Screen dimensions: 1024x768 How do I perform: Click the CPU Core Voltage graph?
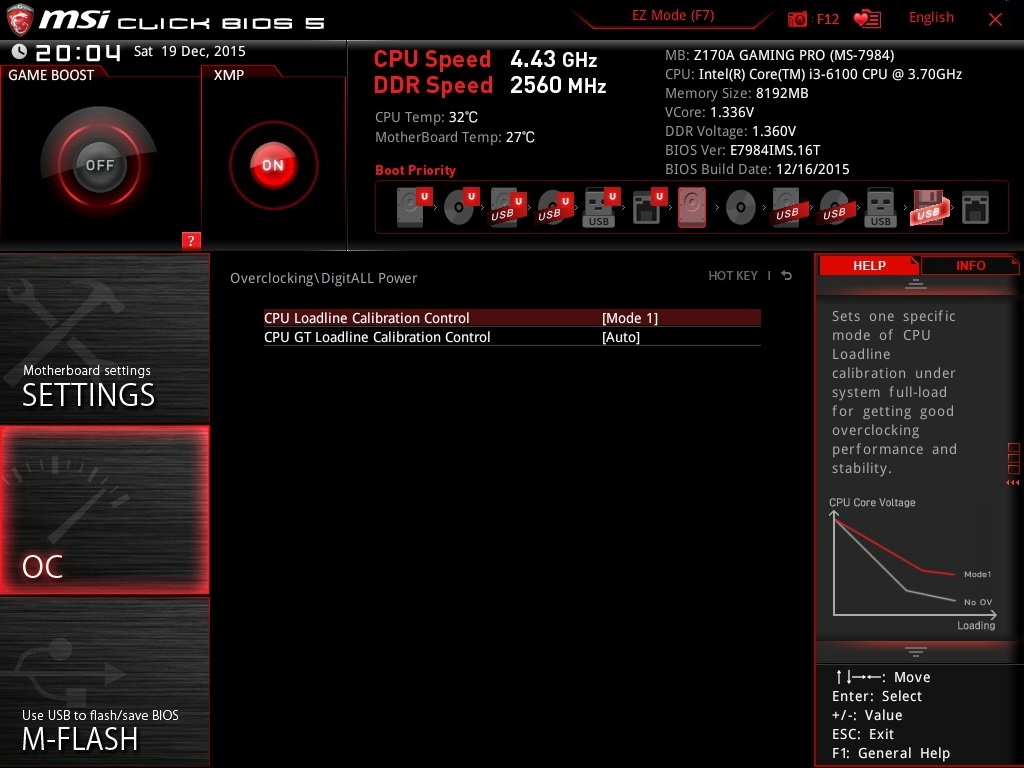(x=912, y=564)
